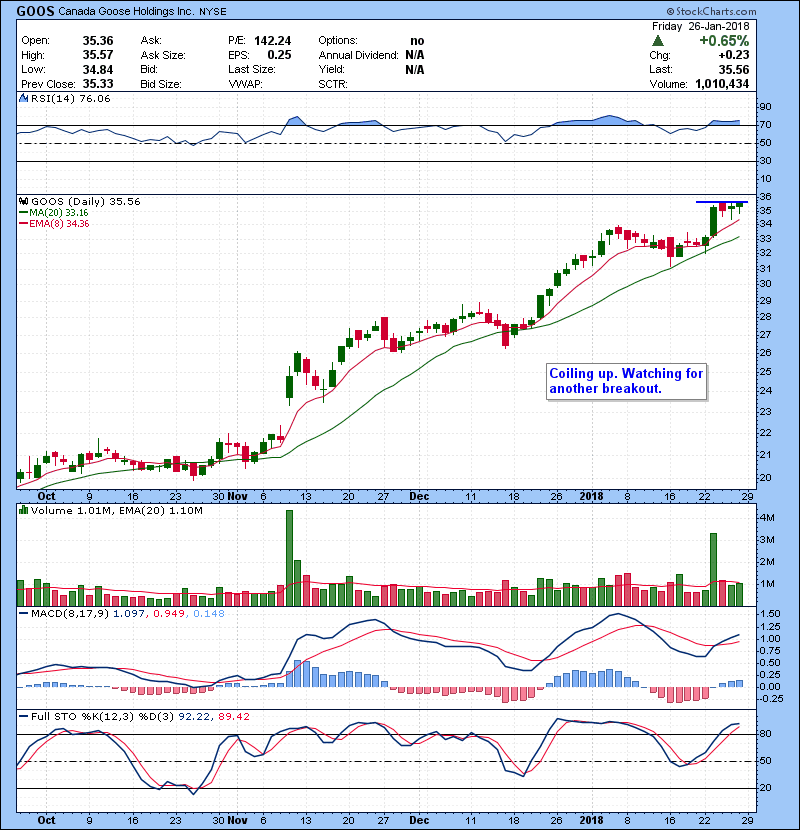Click the 36 label on the price axis
The width and height of the screenshot is (800, 830).
(x=766, y=197)
